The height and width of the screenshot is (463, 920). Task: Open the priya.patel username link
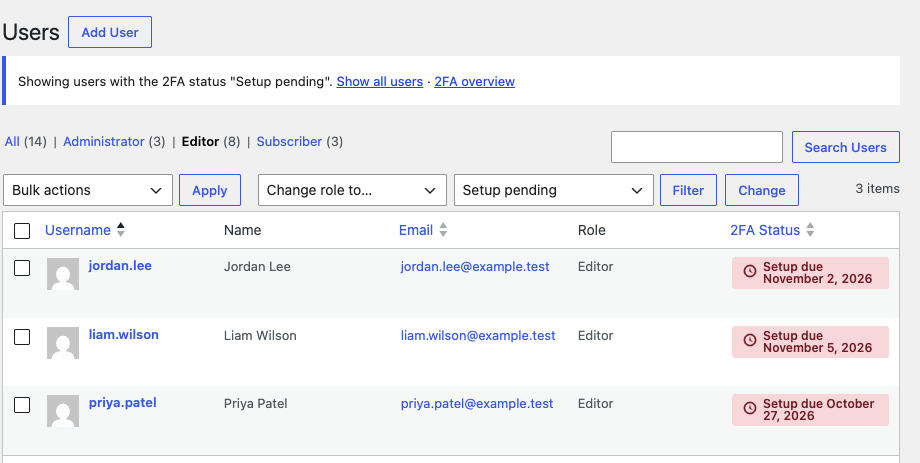click(x=123, y=403)
